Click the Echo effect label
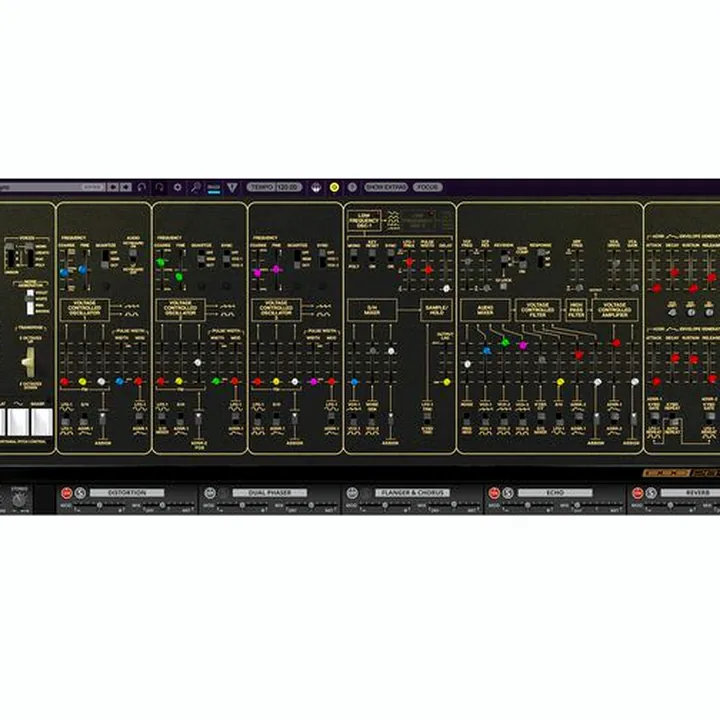 [x=555, y=493]
